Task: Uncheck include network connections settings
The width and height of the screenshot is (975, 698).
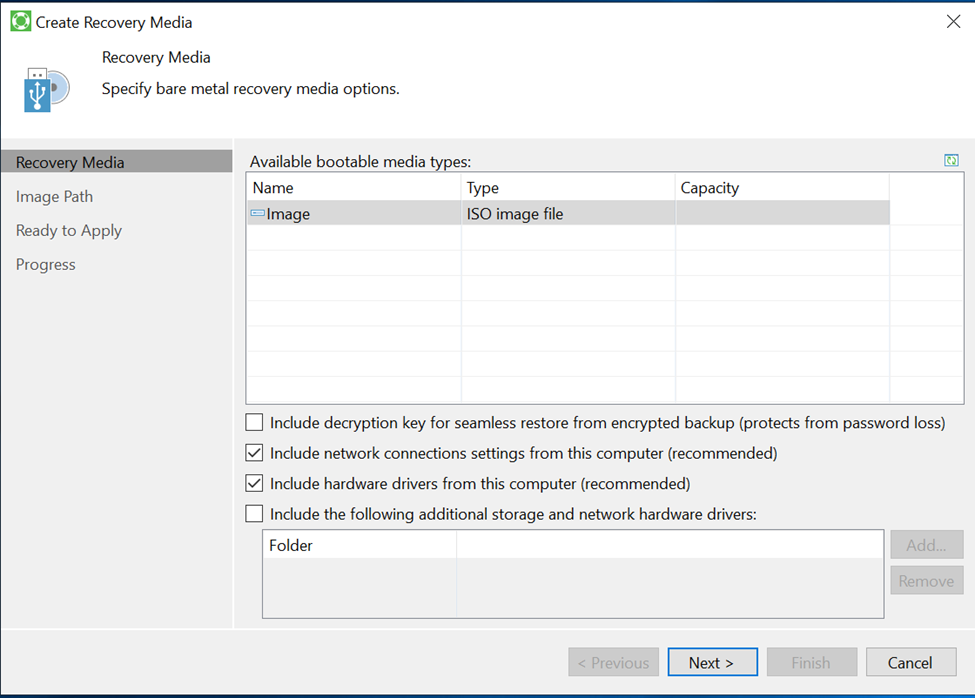Action: (255, 453)
